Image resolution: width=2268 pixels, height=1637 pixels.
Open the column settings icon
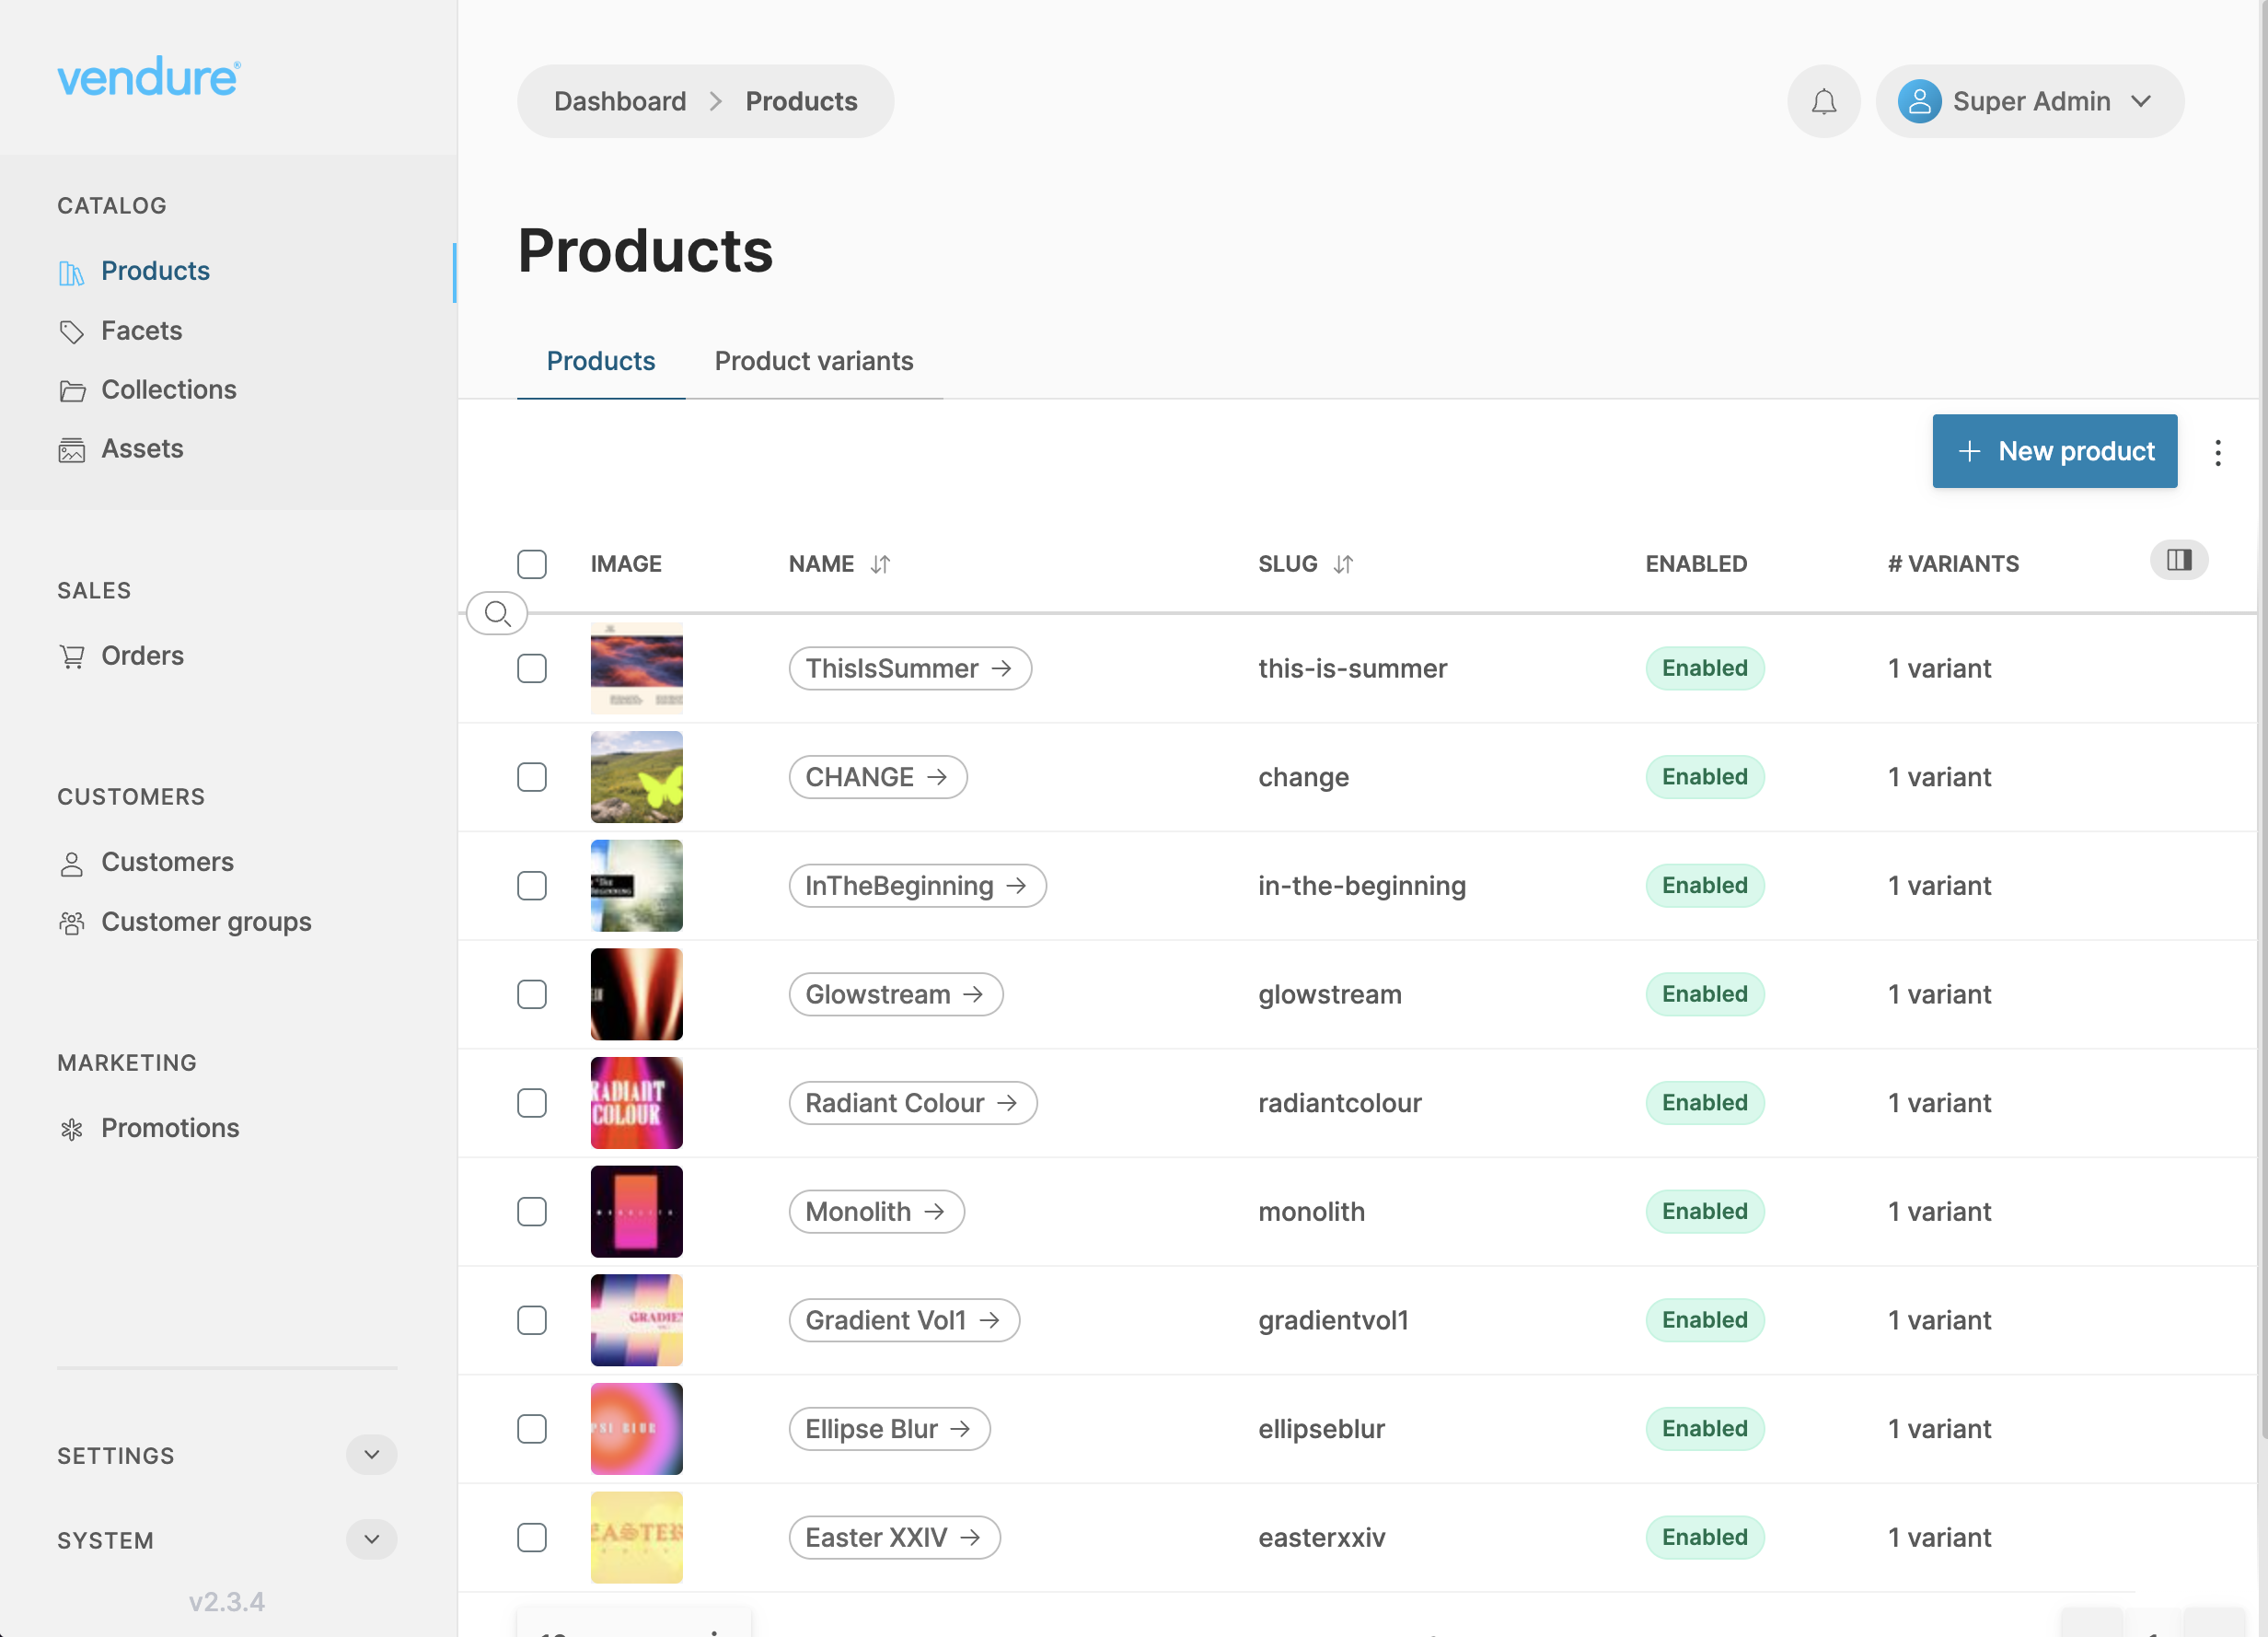pos(2179,560)
